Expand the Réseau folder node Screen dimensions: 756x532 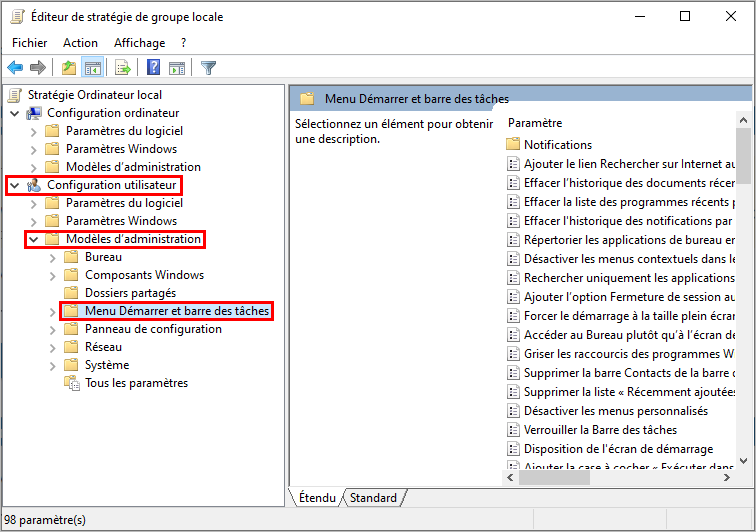pos(53,348)
